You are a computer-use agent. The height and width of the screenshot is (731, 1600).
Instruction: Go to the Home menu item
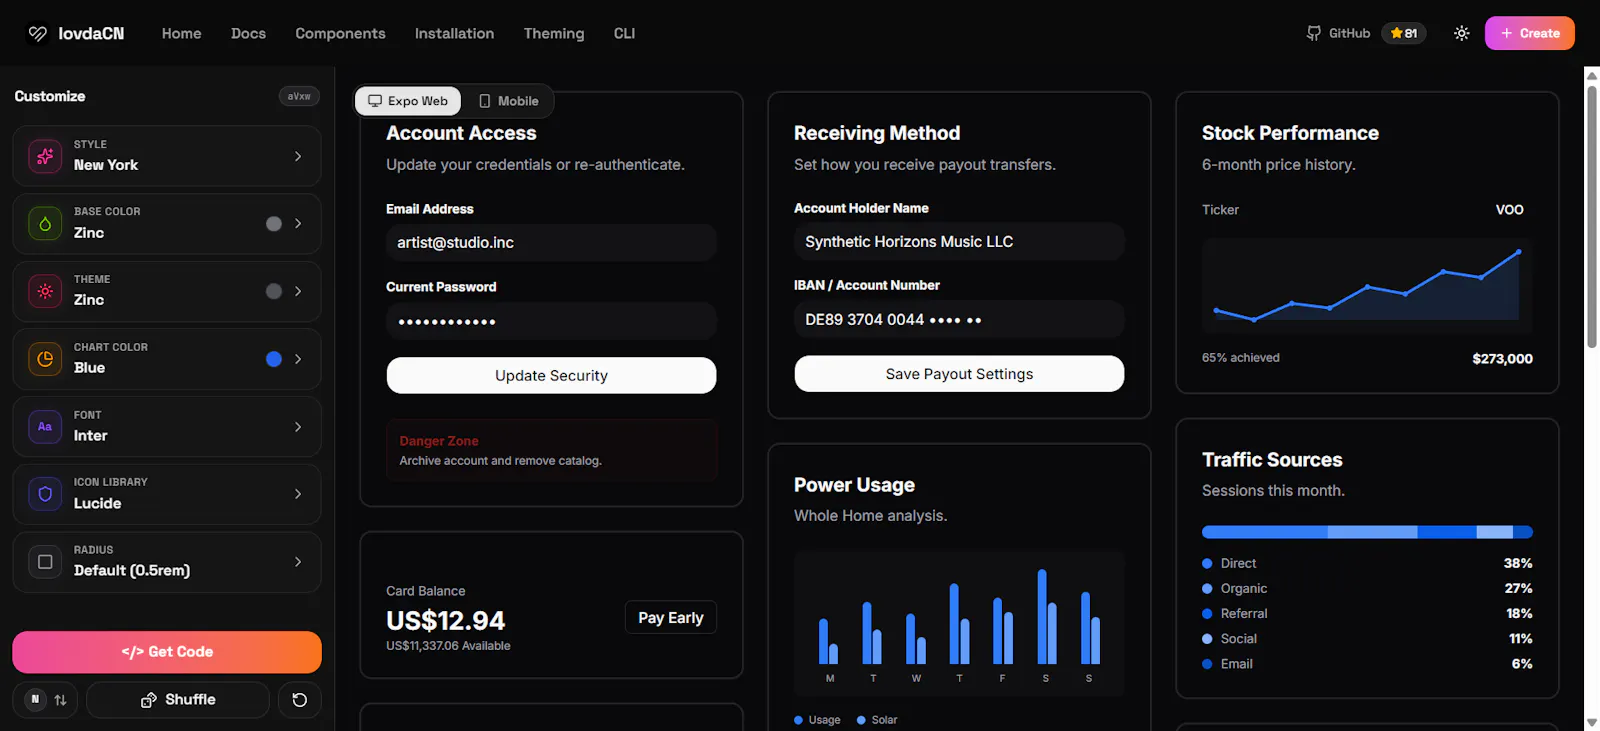coord(181,33)
